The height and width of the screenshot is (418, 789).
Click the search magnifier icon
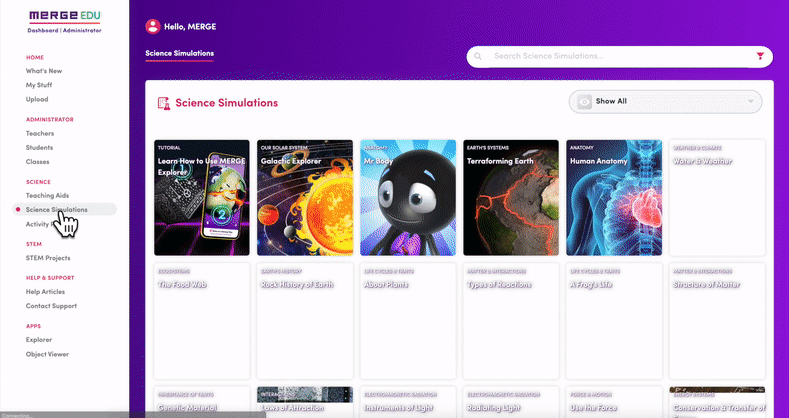click(x=478, y=56)
